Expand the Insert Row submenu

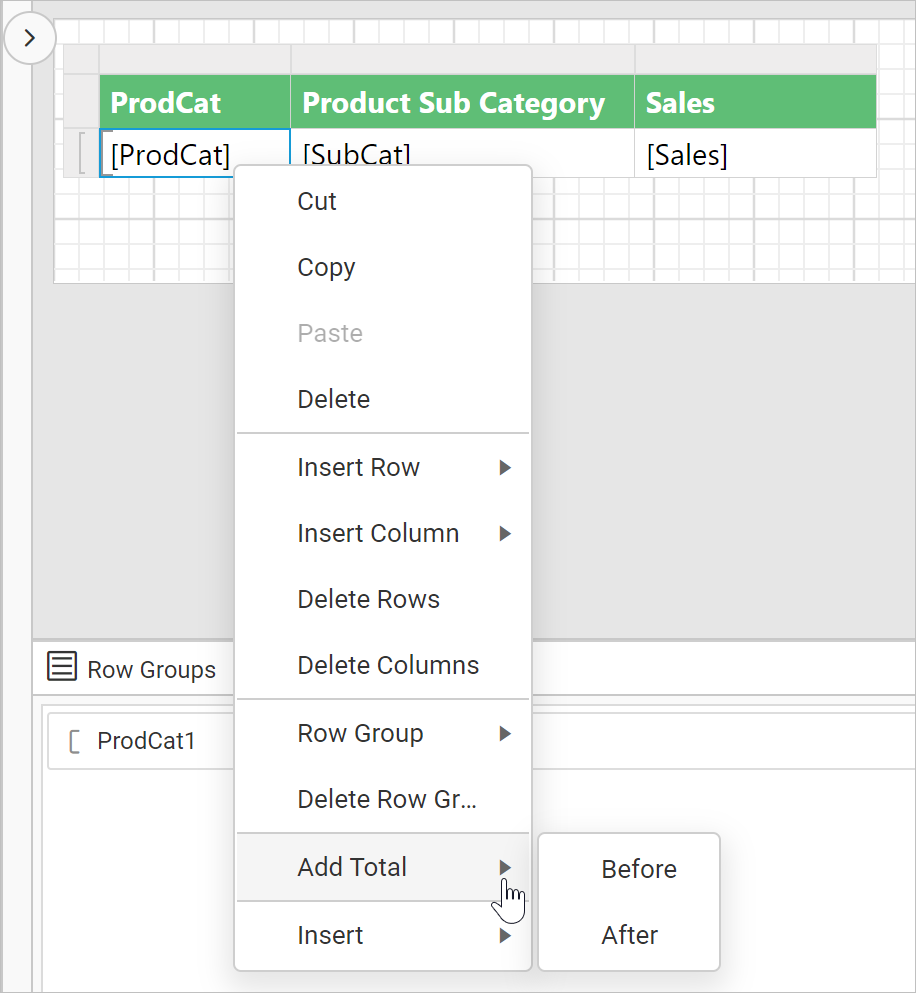click(x=358, y=467)
